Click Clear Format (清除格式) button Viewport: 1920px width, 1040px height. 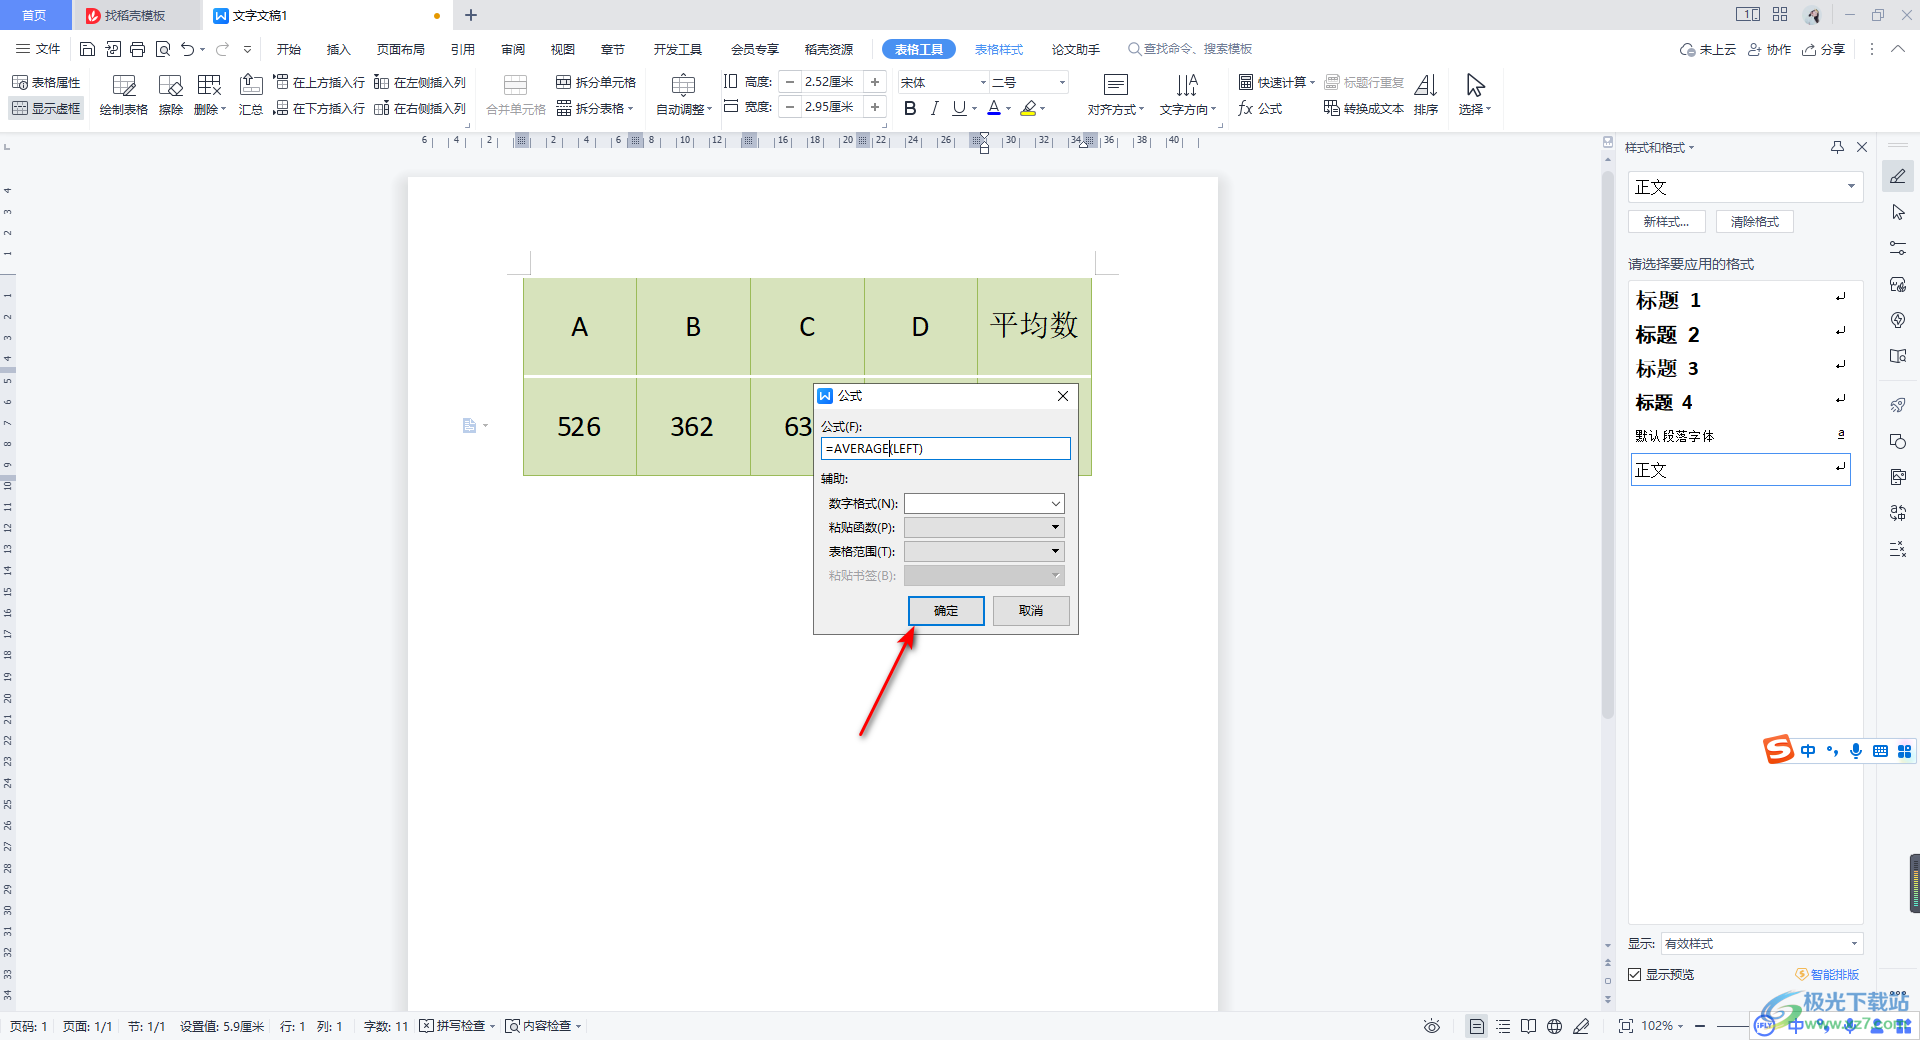click(1755, 221)
